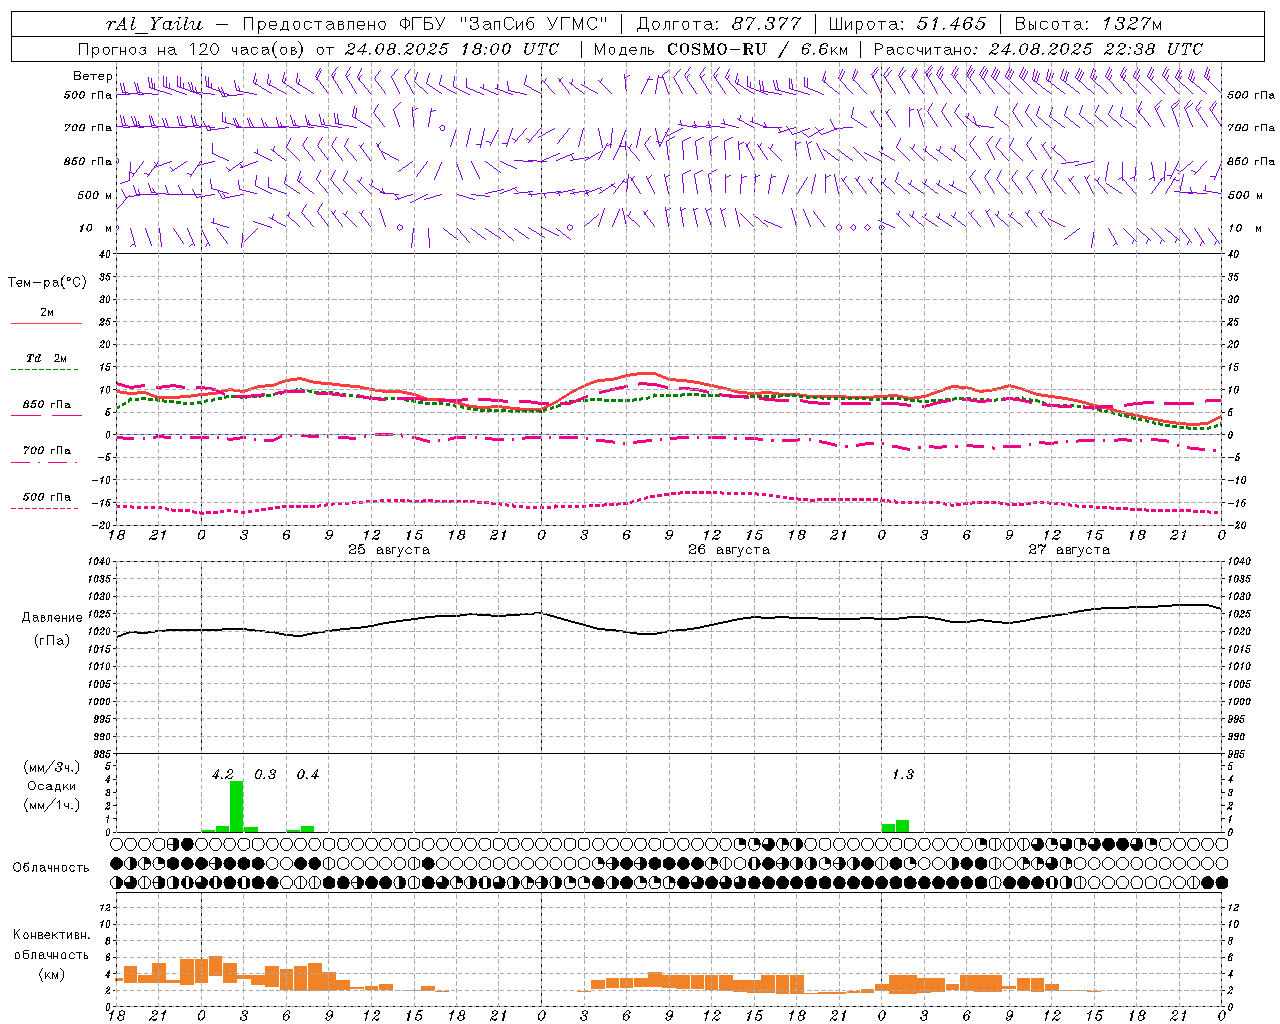Select the 850 гПа temperature legend entry
The image size is (1280, 1024).
point(47,405)
